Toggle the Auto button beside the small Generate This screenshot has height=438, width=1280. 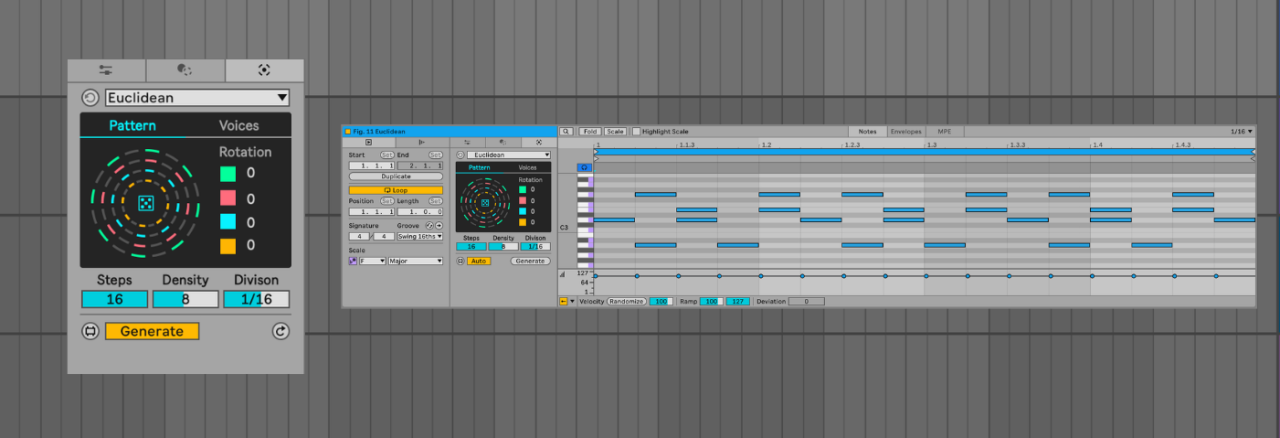coord(479,261)
